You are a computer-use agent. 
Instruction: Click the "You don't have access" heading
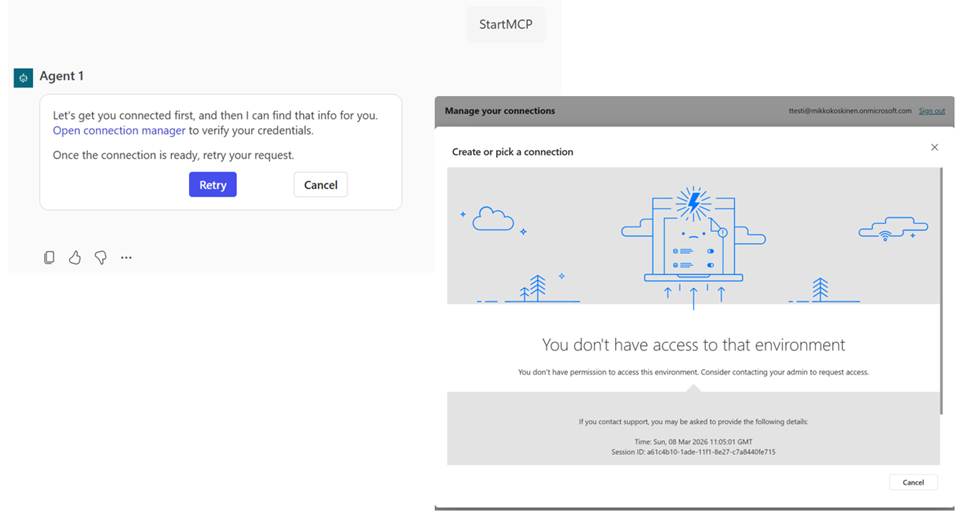tap(693, 345)
